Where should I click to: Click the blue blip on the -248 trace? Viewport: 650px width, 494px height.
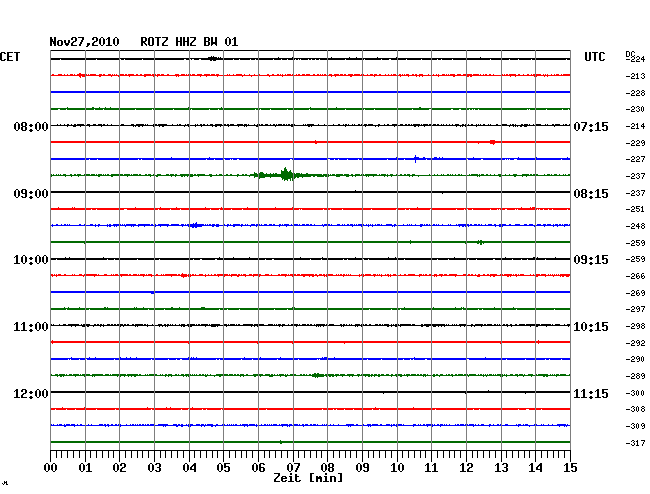tap(195, 225)
